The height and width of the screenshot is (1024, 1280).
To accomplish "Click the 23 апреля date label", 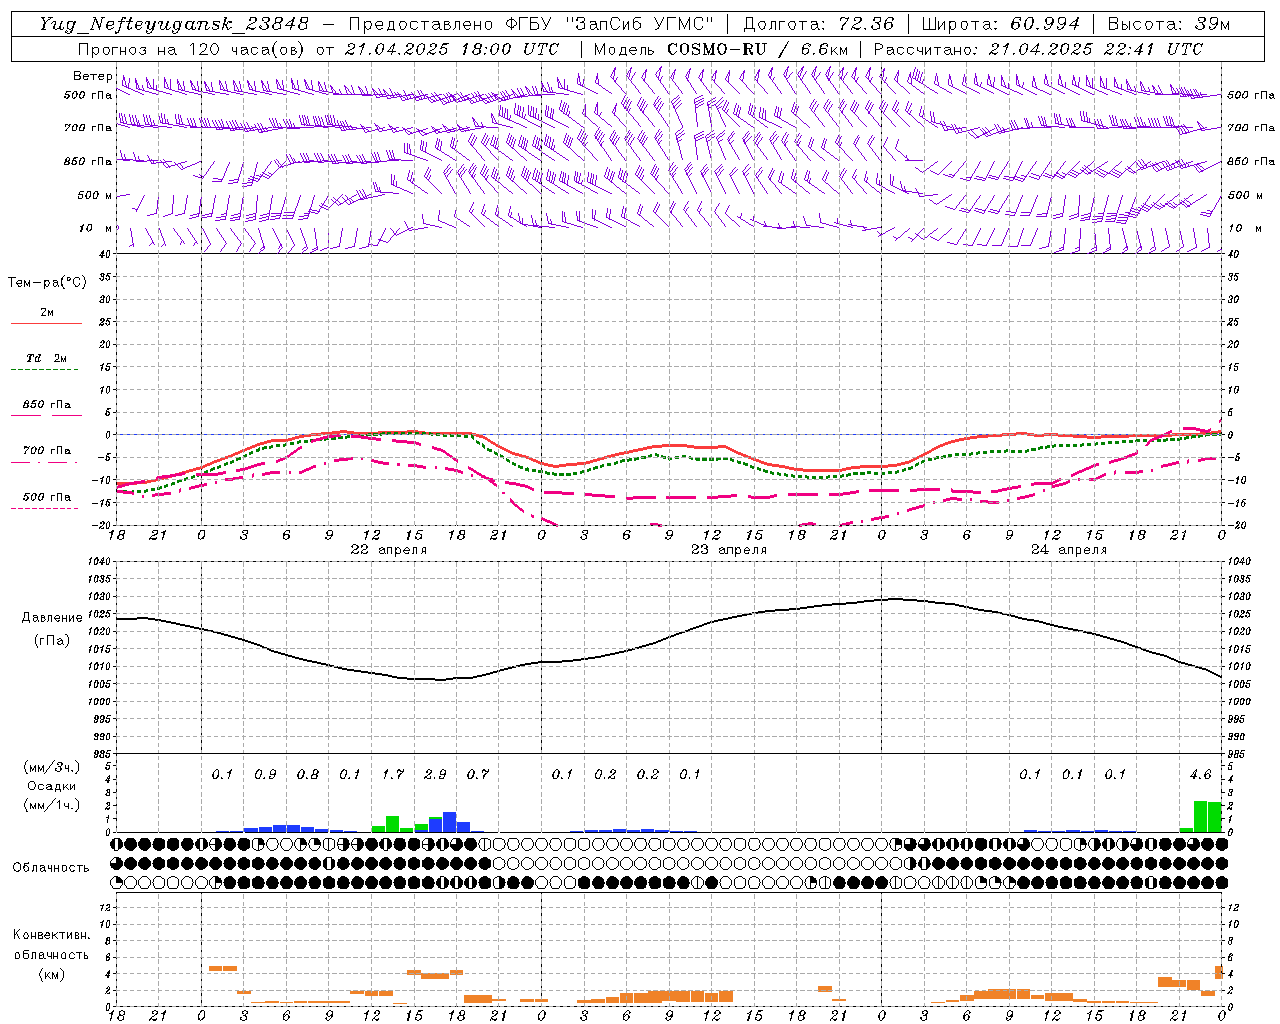I will coord(729,550).
